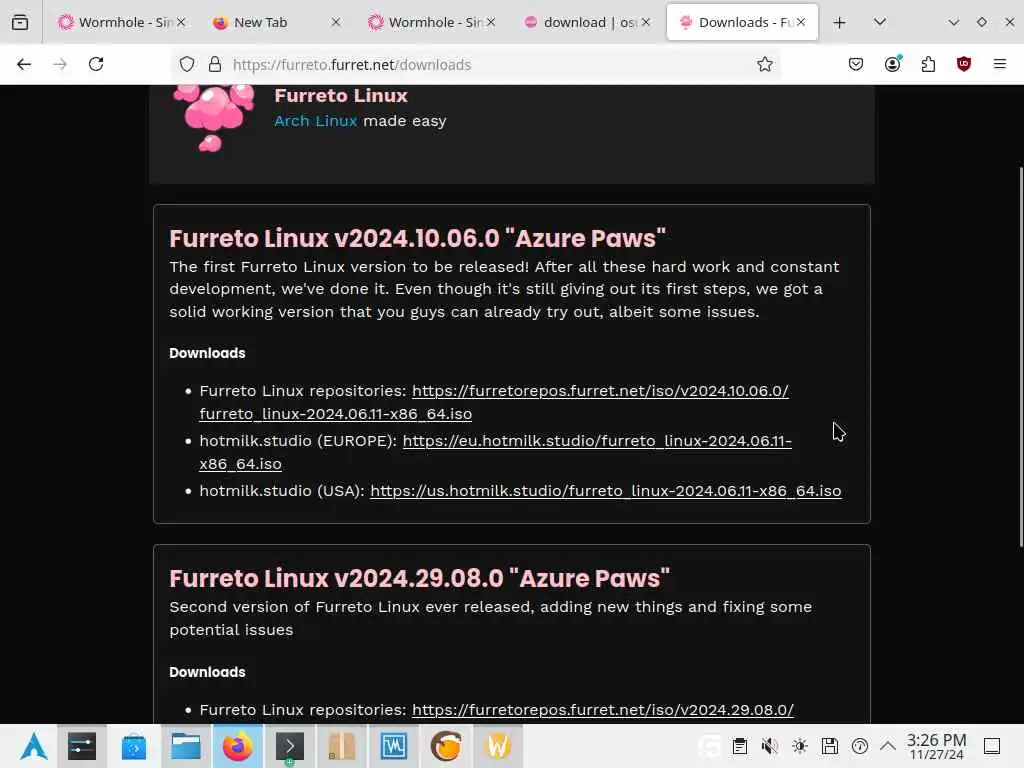Switch to second Wormhole tab
Screen dimensions: 1024x768
tap(432, 22)
